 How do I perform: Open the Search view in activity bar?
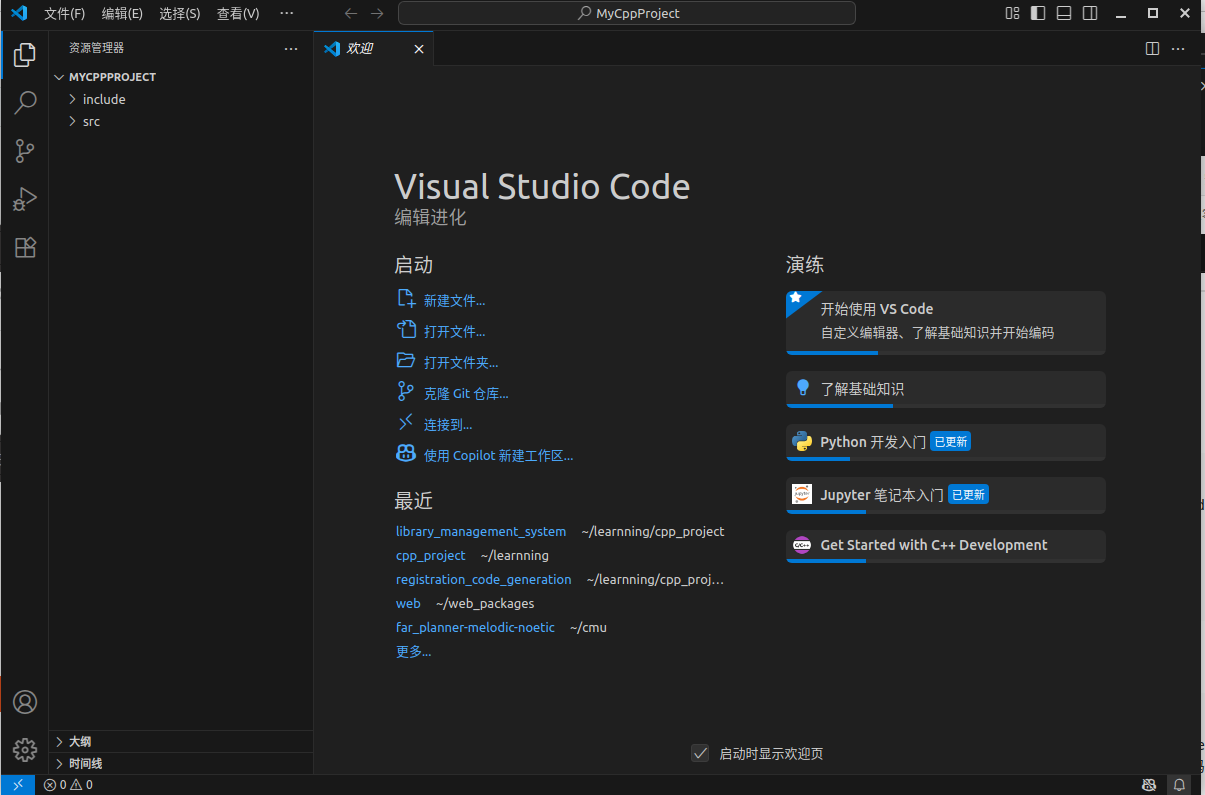(x=25, y=102)
